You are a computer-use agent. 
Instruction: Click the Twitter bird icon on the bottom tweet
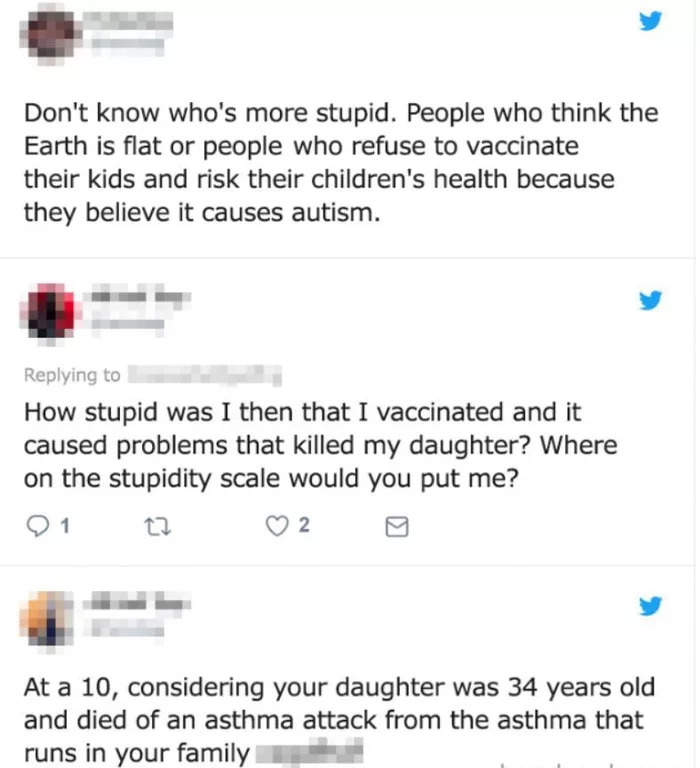650,607
